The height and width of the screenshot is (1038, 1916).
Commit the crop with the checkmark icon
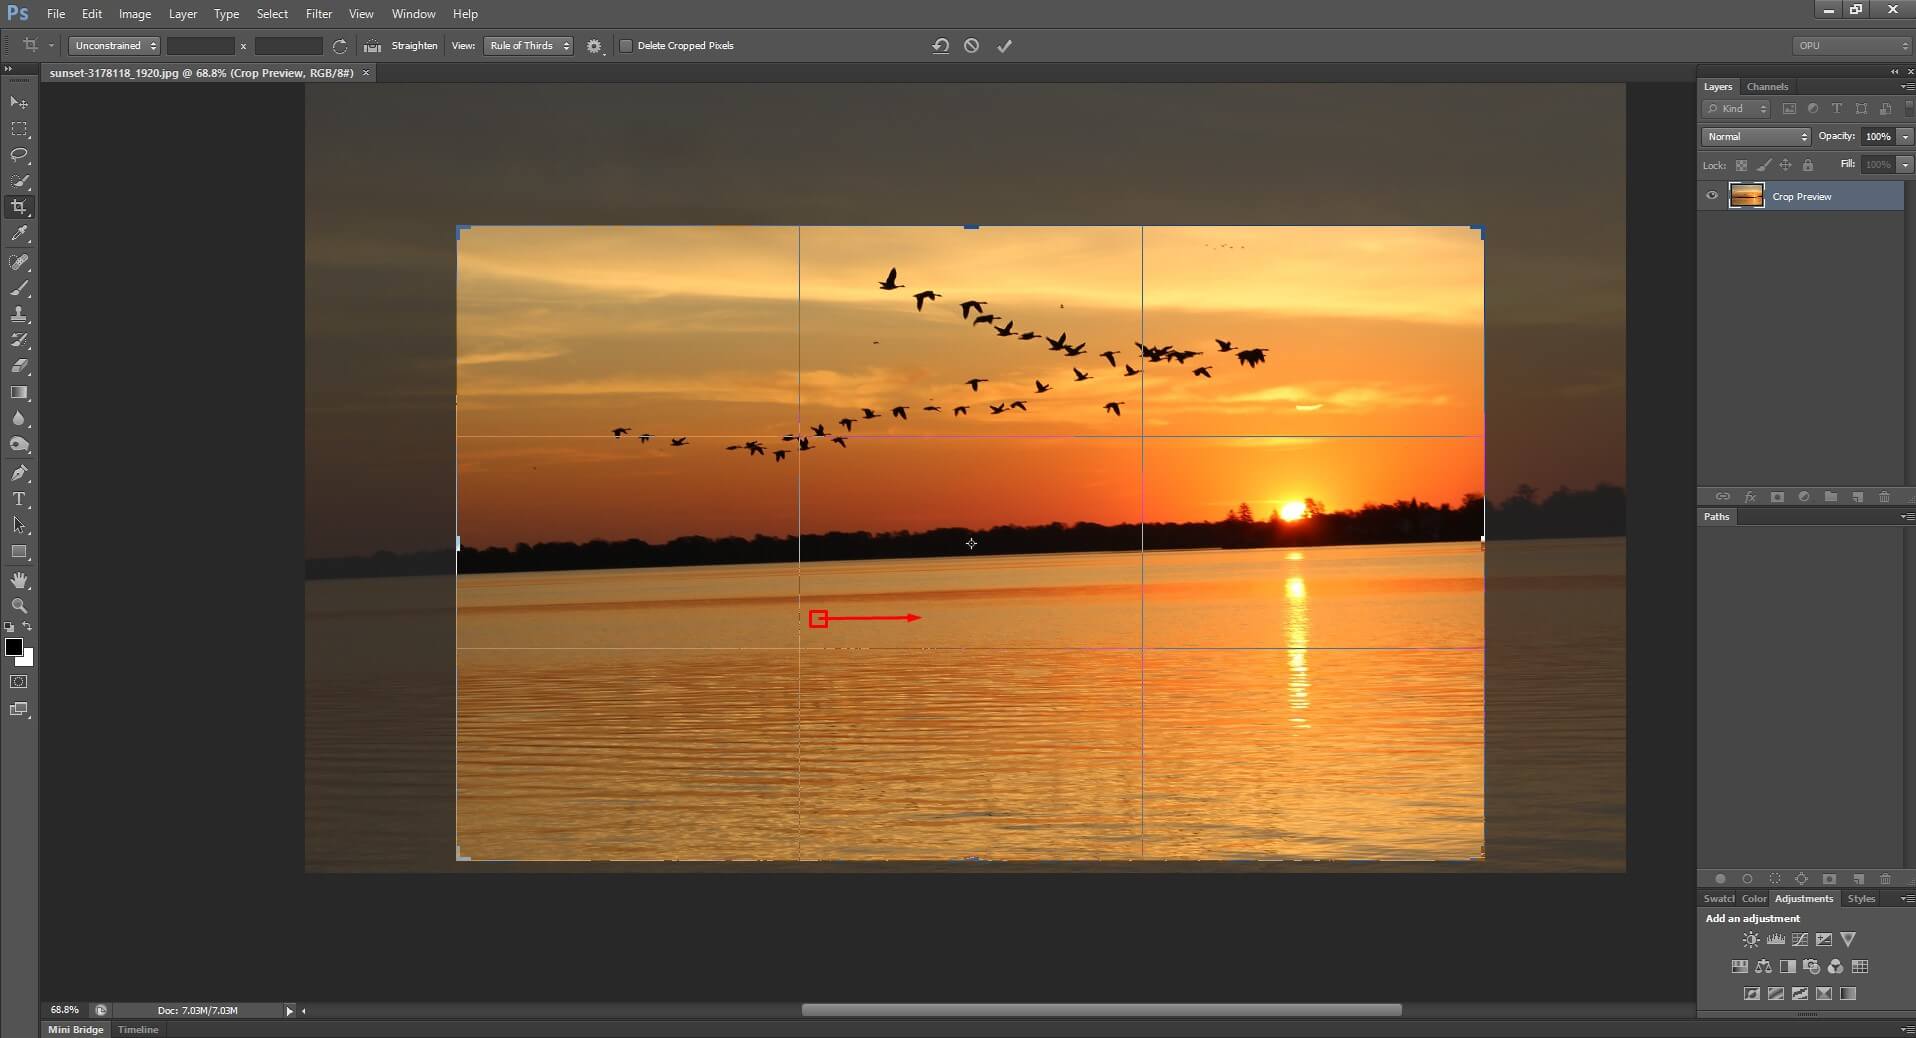[x=1004, y=46]
